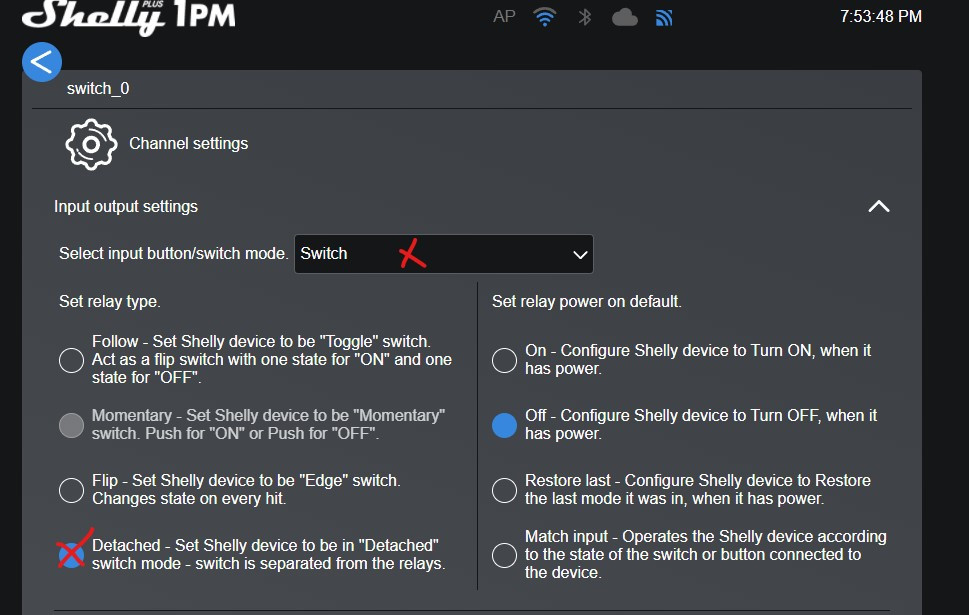Click the cloud connection icon

[x=625, y=17]
